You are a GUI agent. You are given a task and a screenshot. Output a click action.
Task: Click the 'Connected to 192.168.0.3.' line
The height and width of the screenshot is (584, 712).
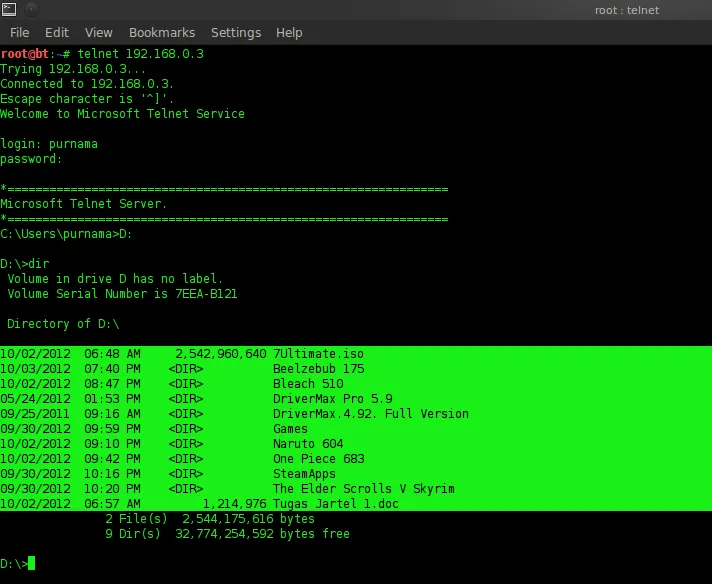[87, 84]
